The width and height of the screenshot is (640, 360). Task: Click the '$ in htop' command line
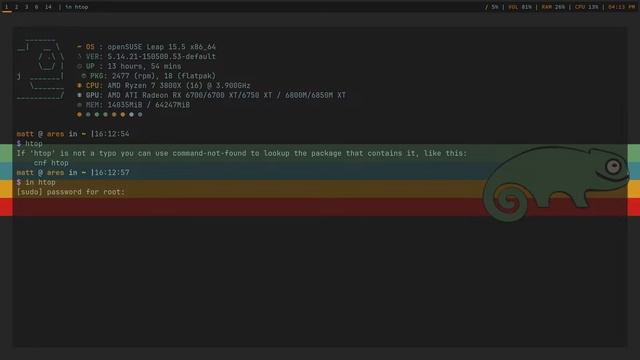(x=36, y=182)
